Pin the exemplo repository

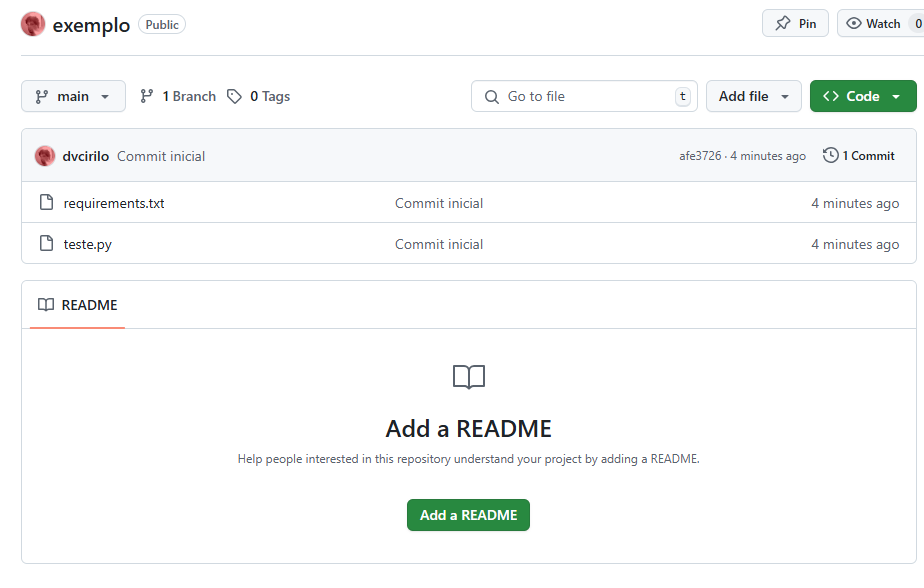tap(795, 24)
